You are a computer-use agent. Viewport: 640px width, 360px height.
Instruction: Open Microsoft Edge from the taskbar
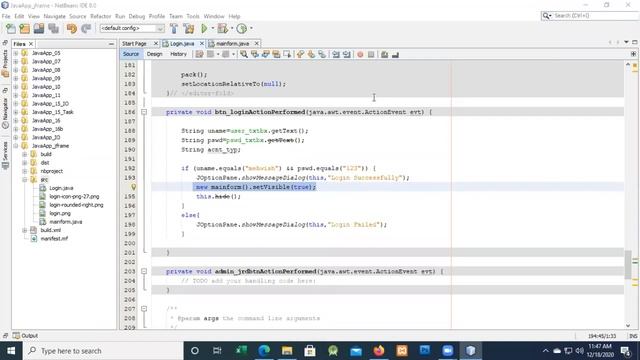click(x=264, y=351)
